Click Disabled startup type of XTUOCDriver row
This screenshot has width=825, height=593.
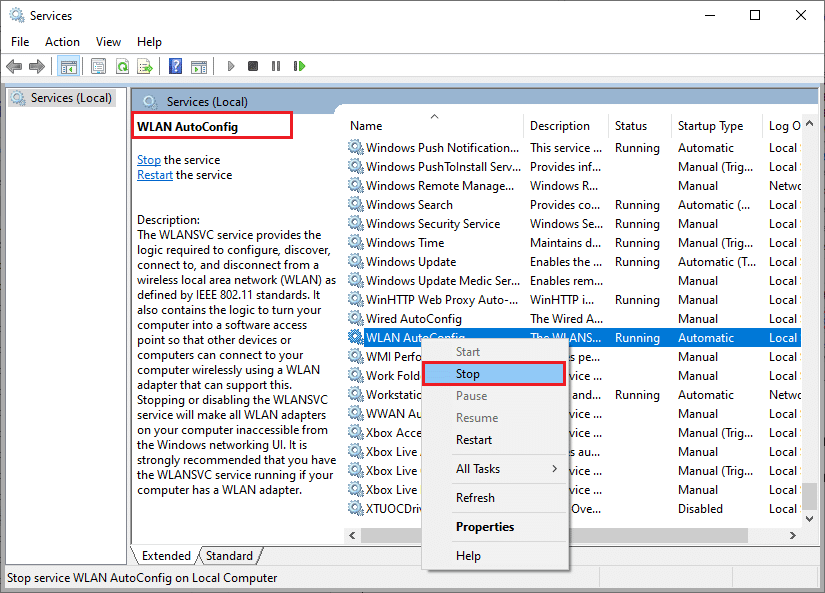(x=700, y=509)
